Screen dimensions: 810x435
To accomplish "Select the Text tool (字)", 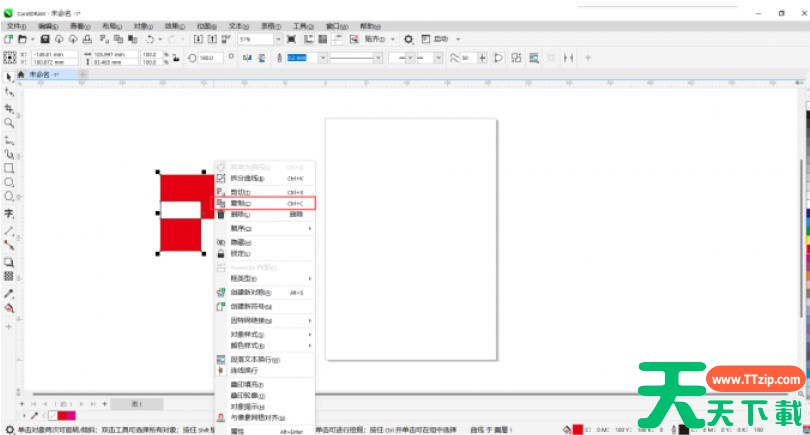I will point(8,213).
